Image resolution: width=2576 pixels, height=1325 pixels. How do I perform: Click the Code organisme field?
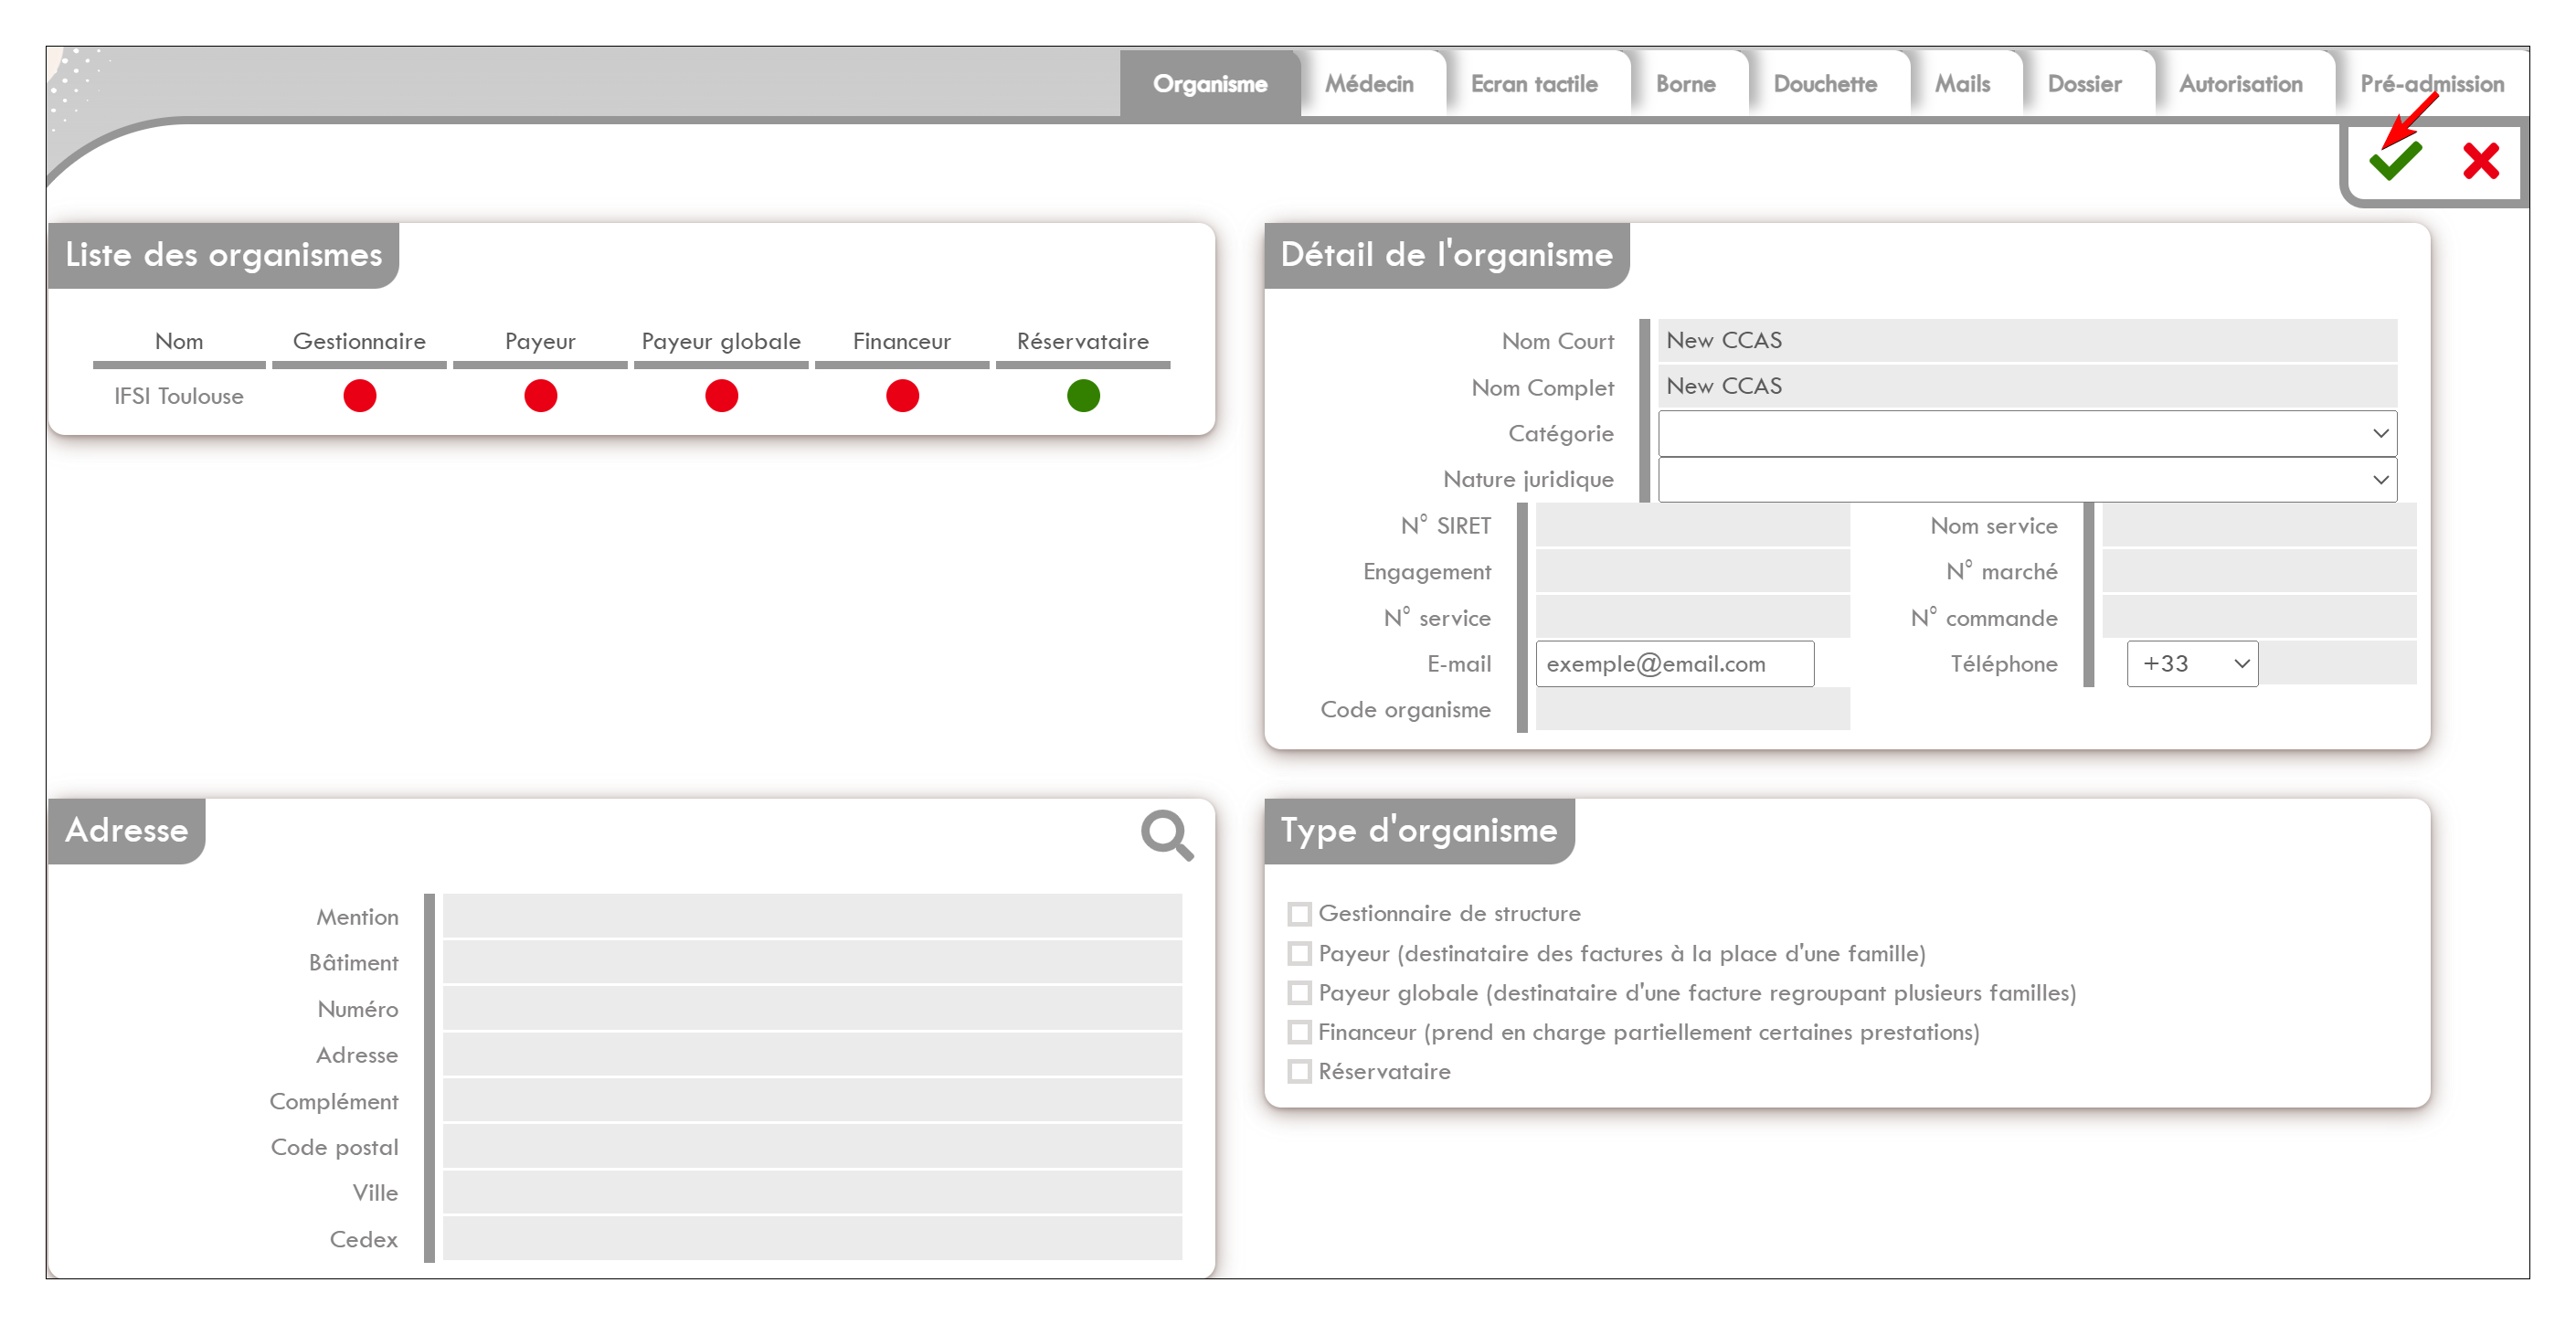(1692, 710)
